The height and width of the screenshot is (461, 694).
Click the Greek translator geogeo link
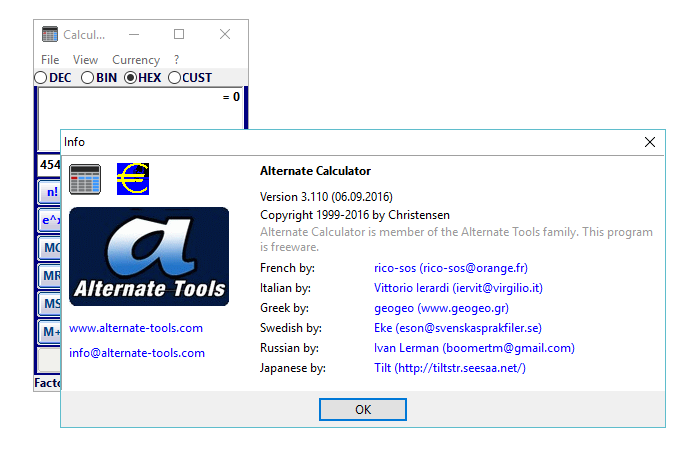click(441, 308)
